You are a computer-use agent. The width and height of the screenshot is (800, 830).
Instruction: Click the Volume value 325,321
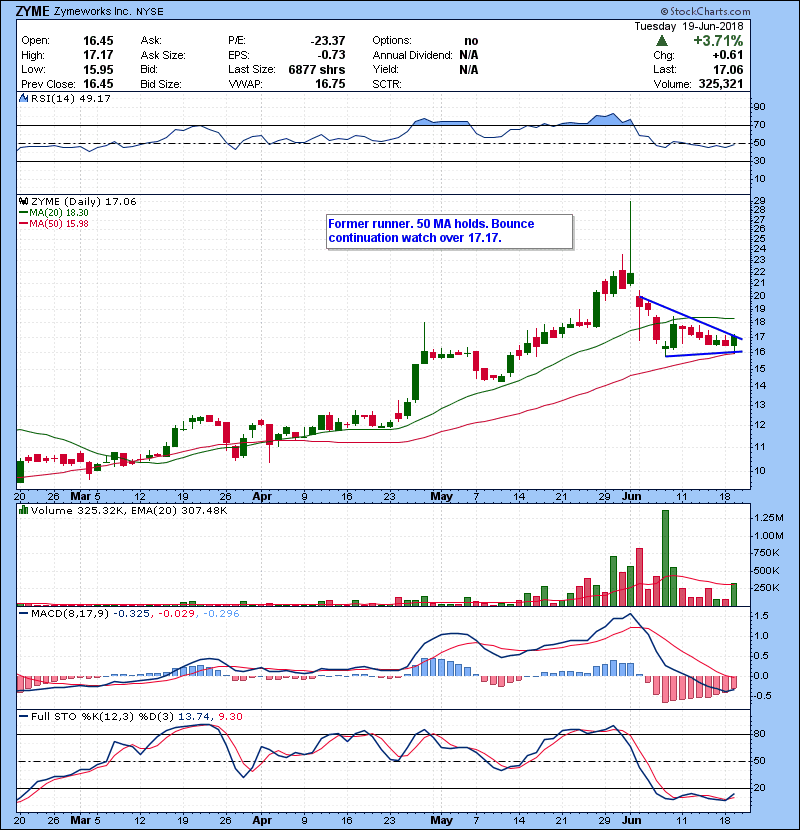point(721,84)
